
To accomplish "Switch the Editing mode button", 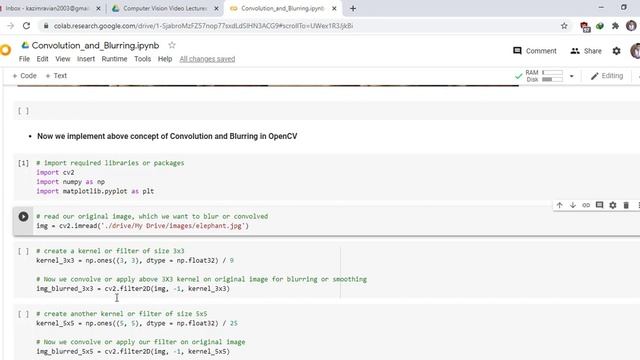I will pos(607,76).
